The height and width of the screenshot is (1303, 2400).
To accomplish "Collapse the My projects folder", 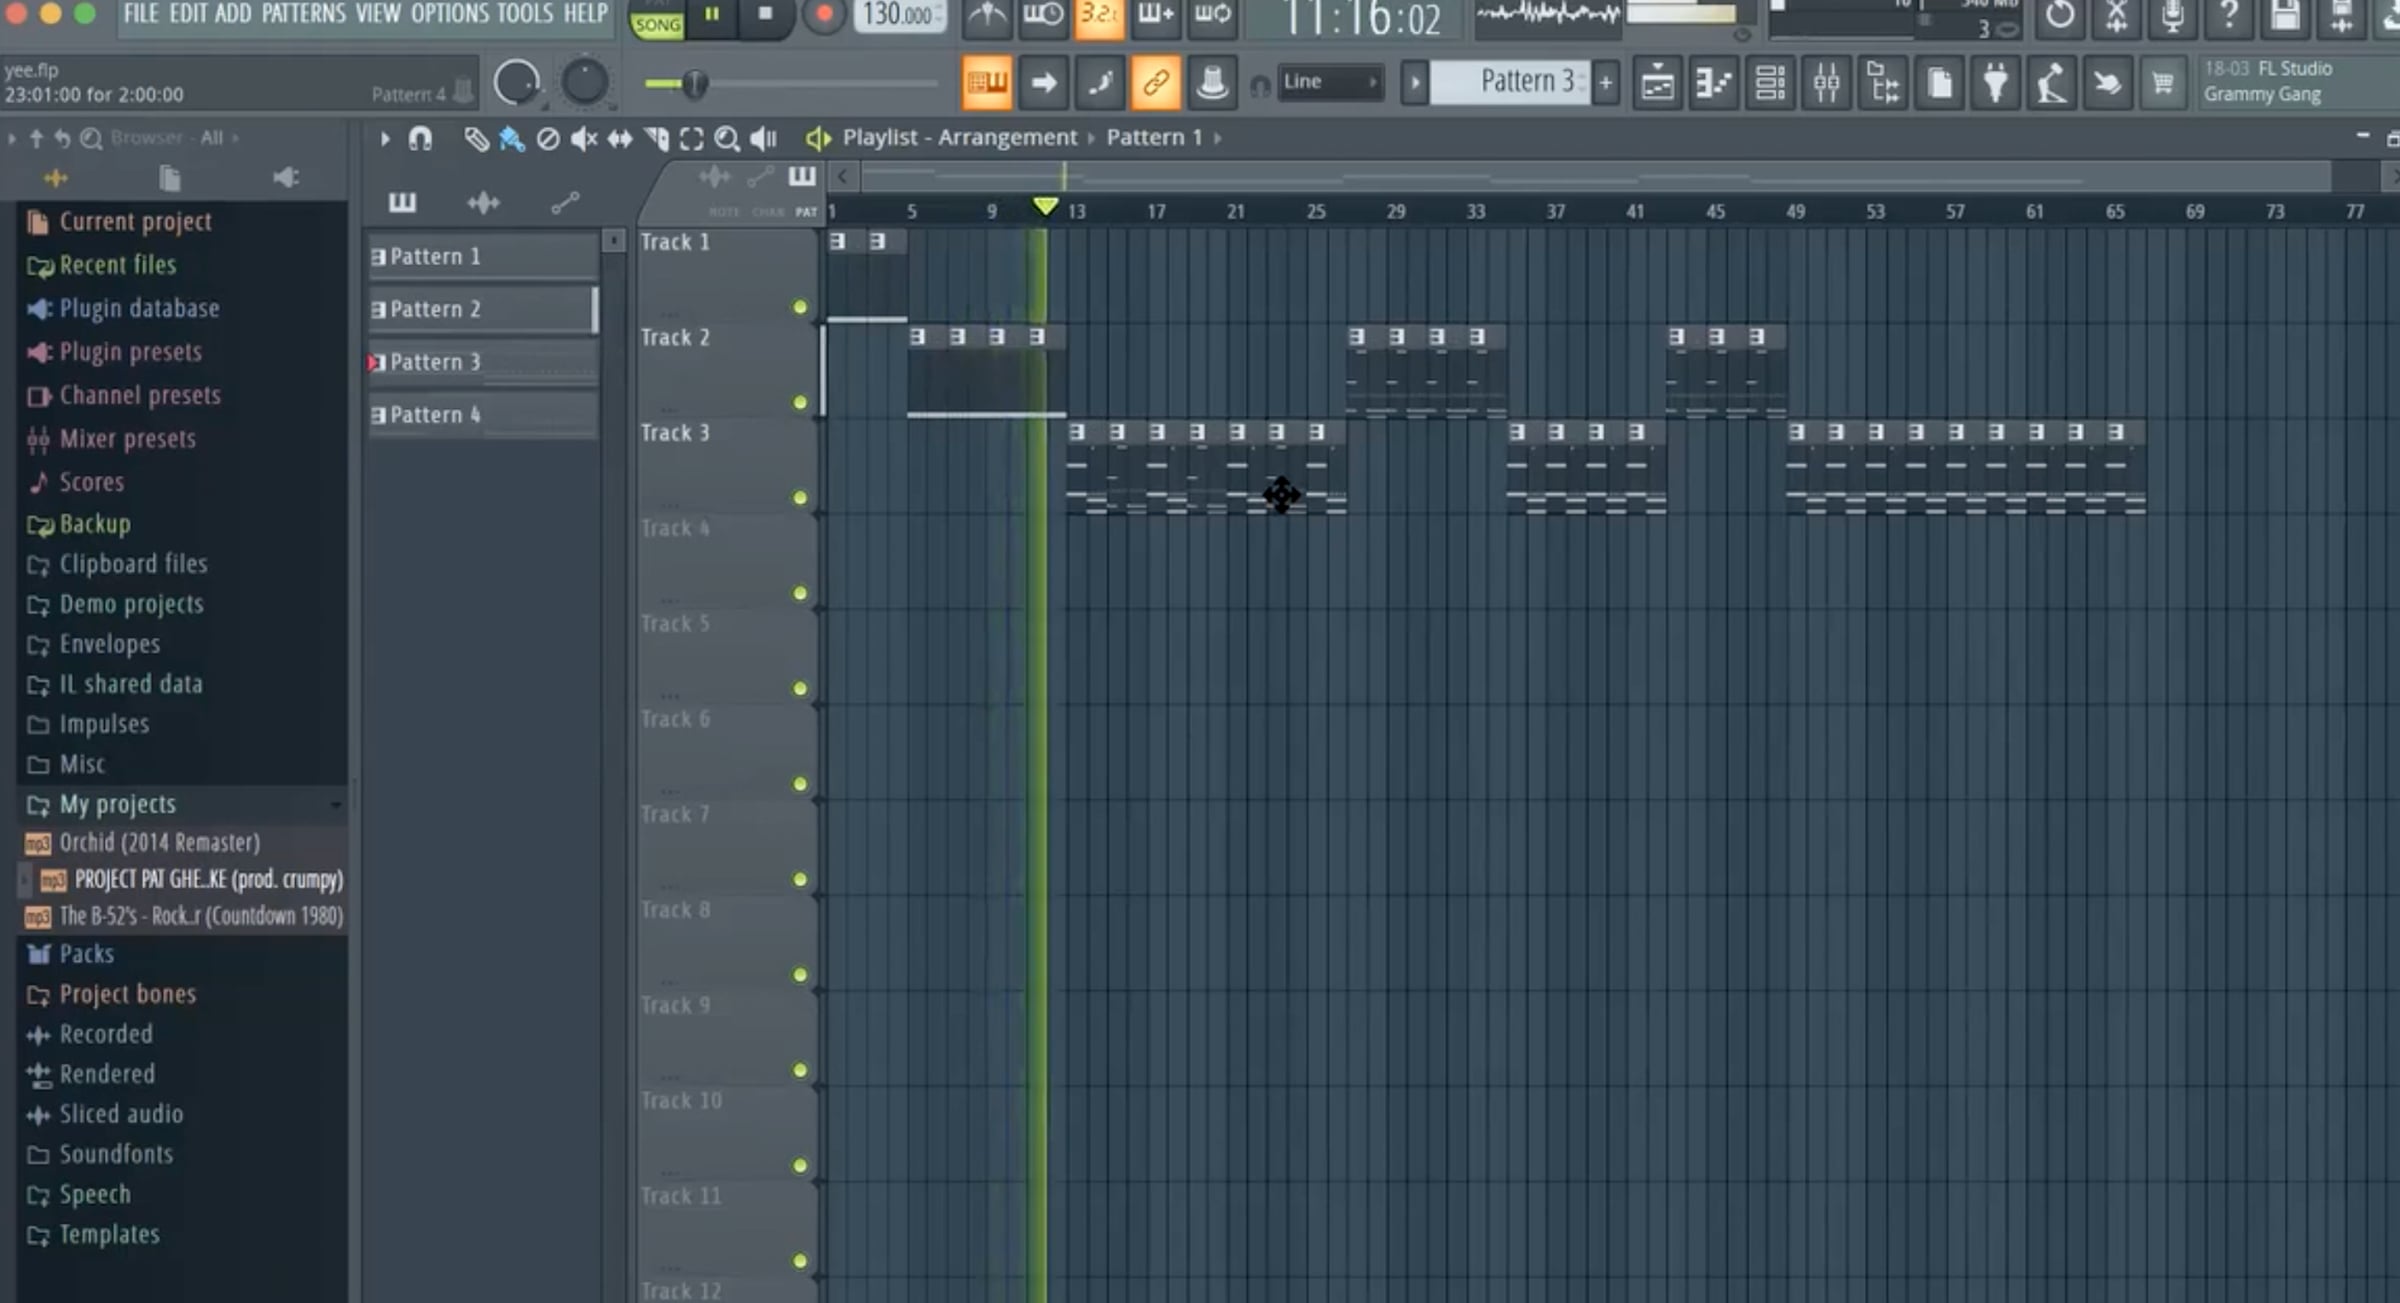I will [117, 805].
